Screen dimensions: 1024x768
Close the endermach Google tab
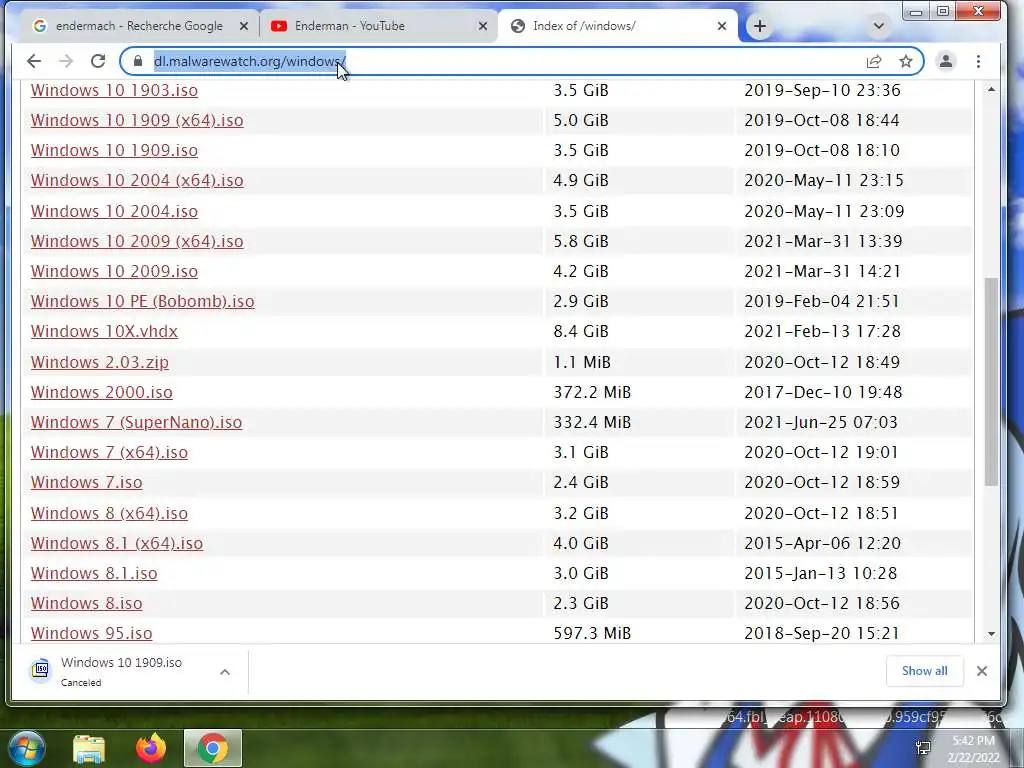tap(244, 26)
